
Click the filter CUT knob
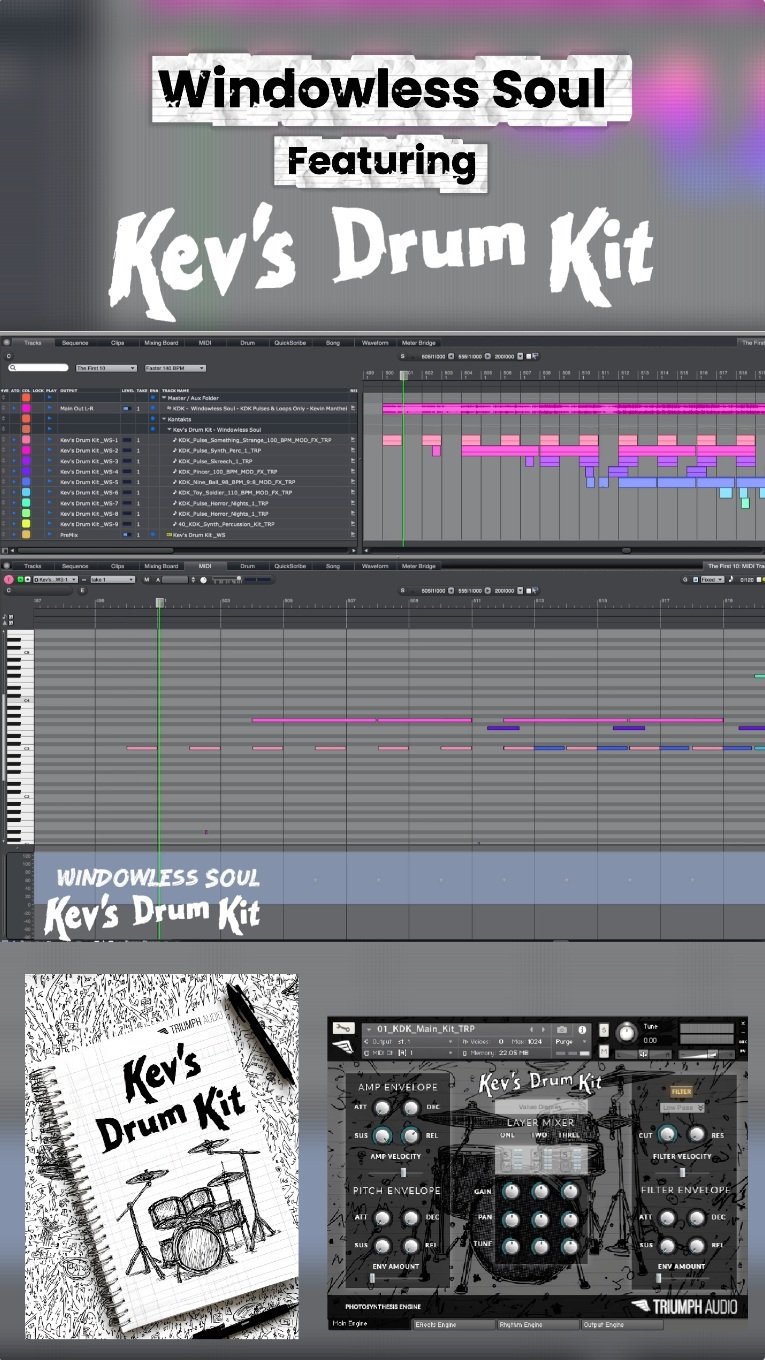tap(667, 1134)
